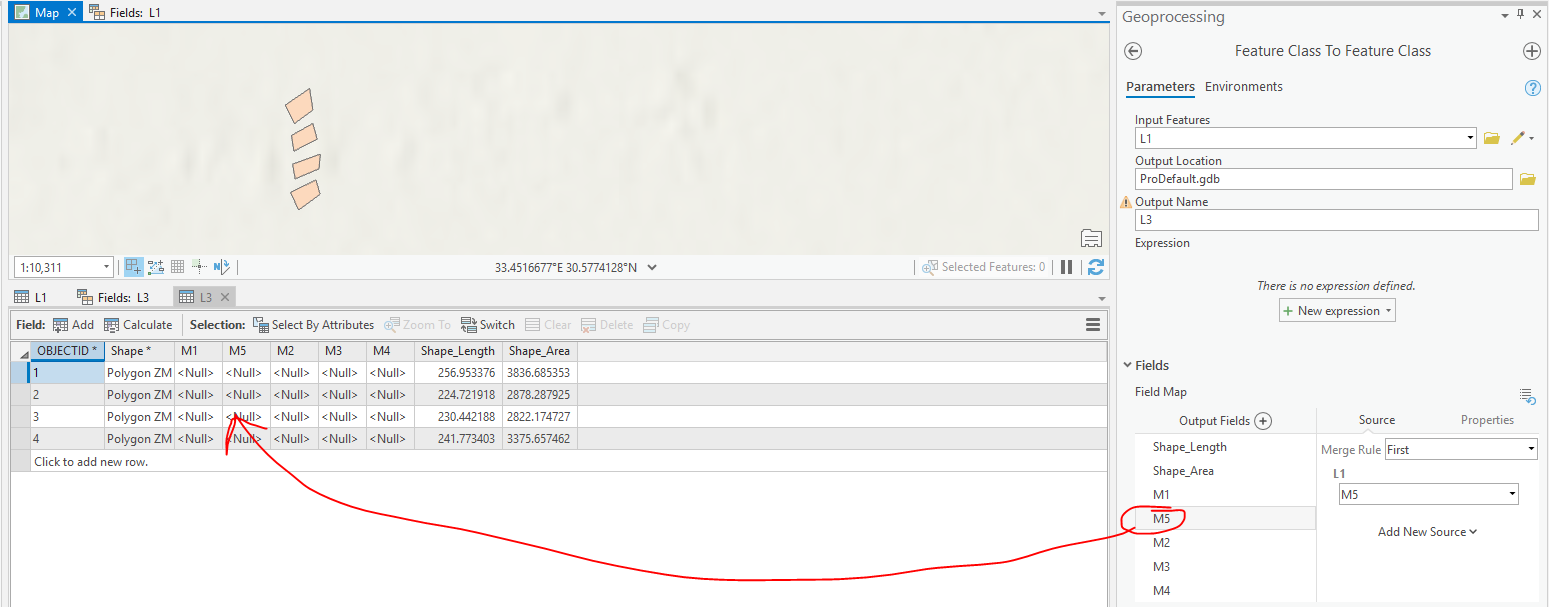Click the back arrow in Geoprocessing pane
The width and height of the screenshot is (1549, 607).
(1131, 51)
